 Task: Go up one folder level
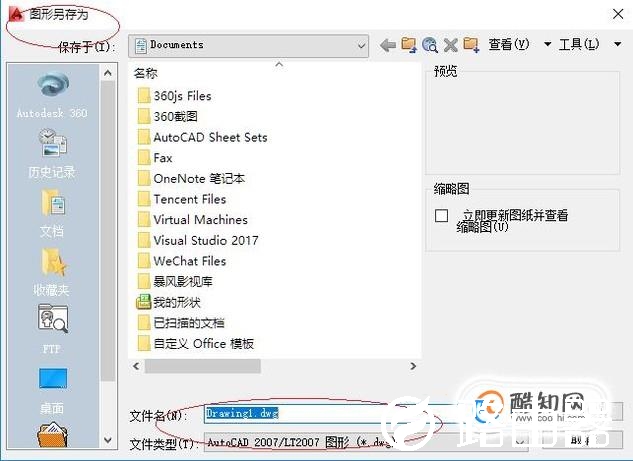tap(409, 45)
